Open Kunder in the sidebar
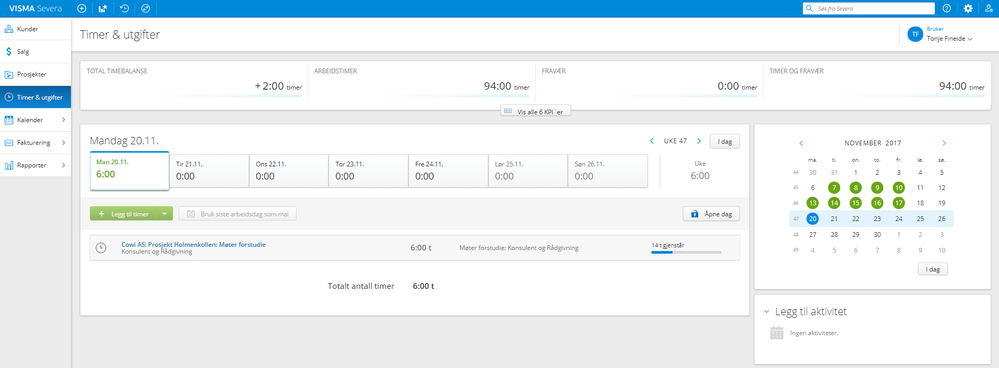The image size is (999, 368). tap(36, 29)
